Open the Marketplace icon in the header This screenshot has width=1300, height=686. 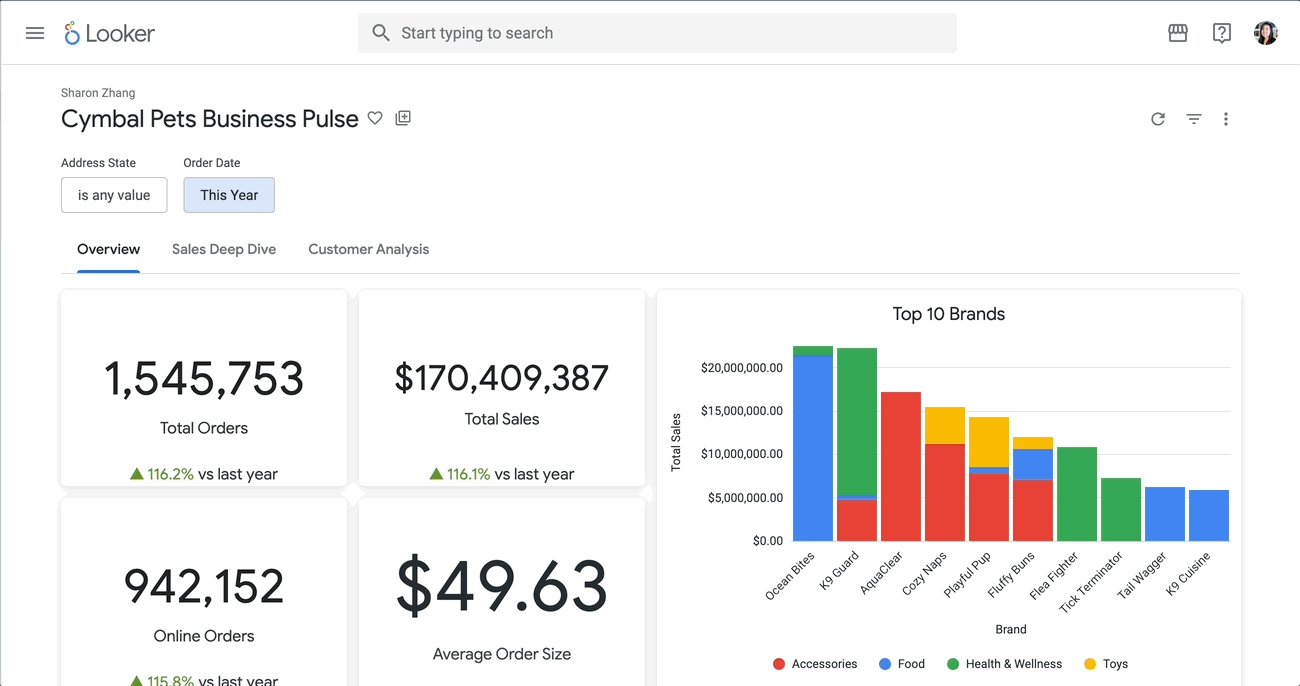[x=1177, y=32]
